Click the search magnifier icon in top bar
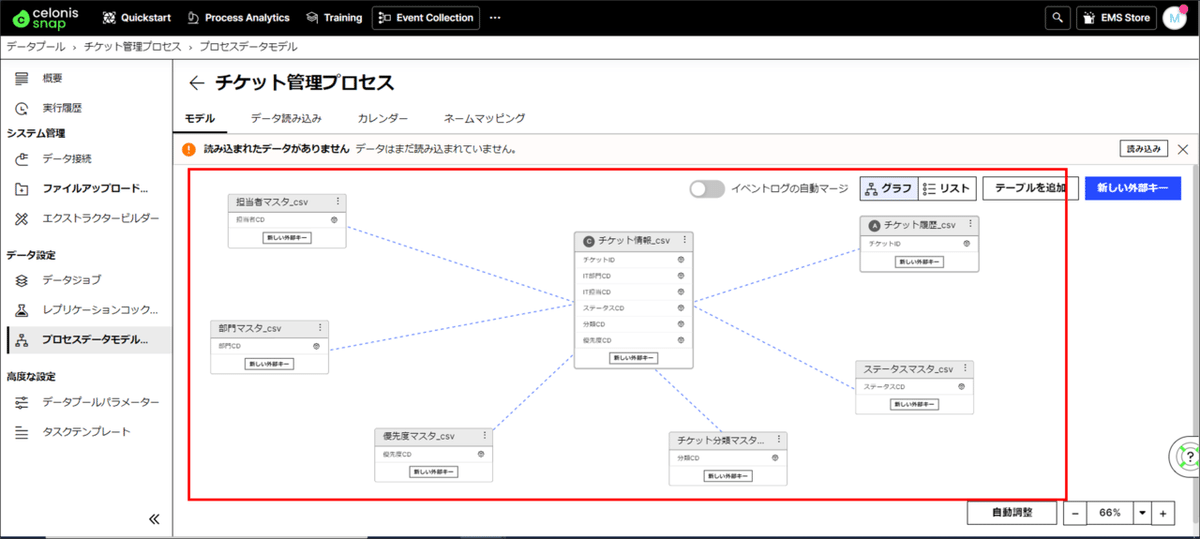Image resolution: width=1200 pixels, height=539 pixels. click(x=1057, y=18)
